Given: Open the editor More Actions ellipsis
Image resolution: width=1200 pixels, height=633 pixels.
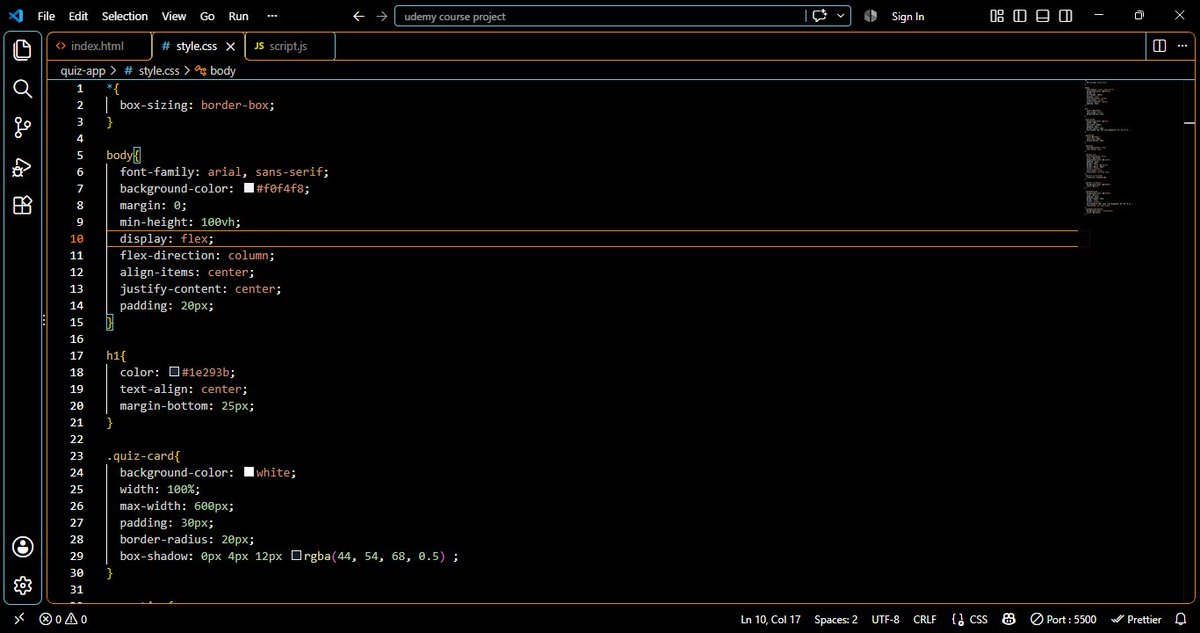Looking at the screenshot, I should click(1181, 46).
